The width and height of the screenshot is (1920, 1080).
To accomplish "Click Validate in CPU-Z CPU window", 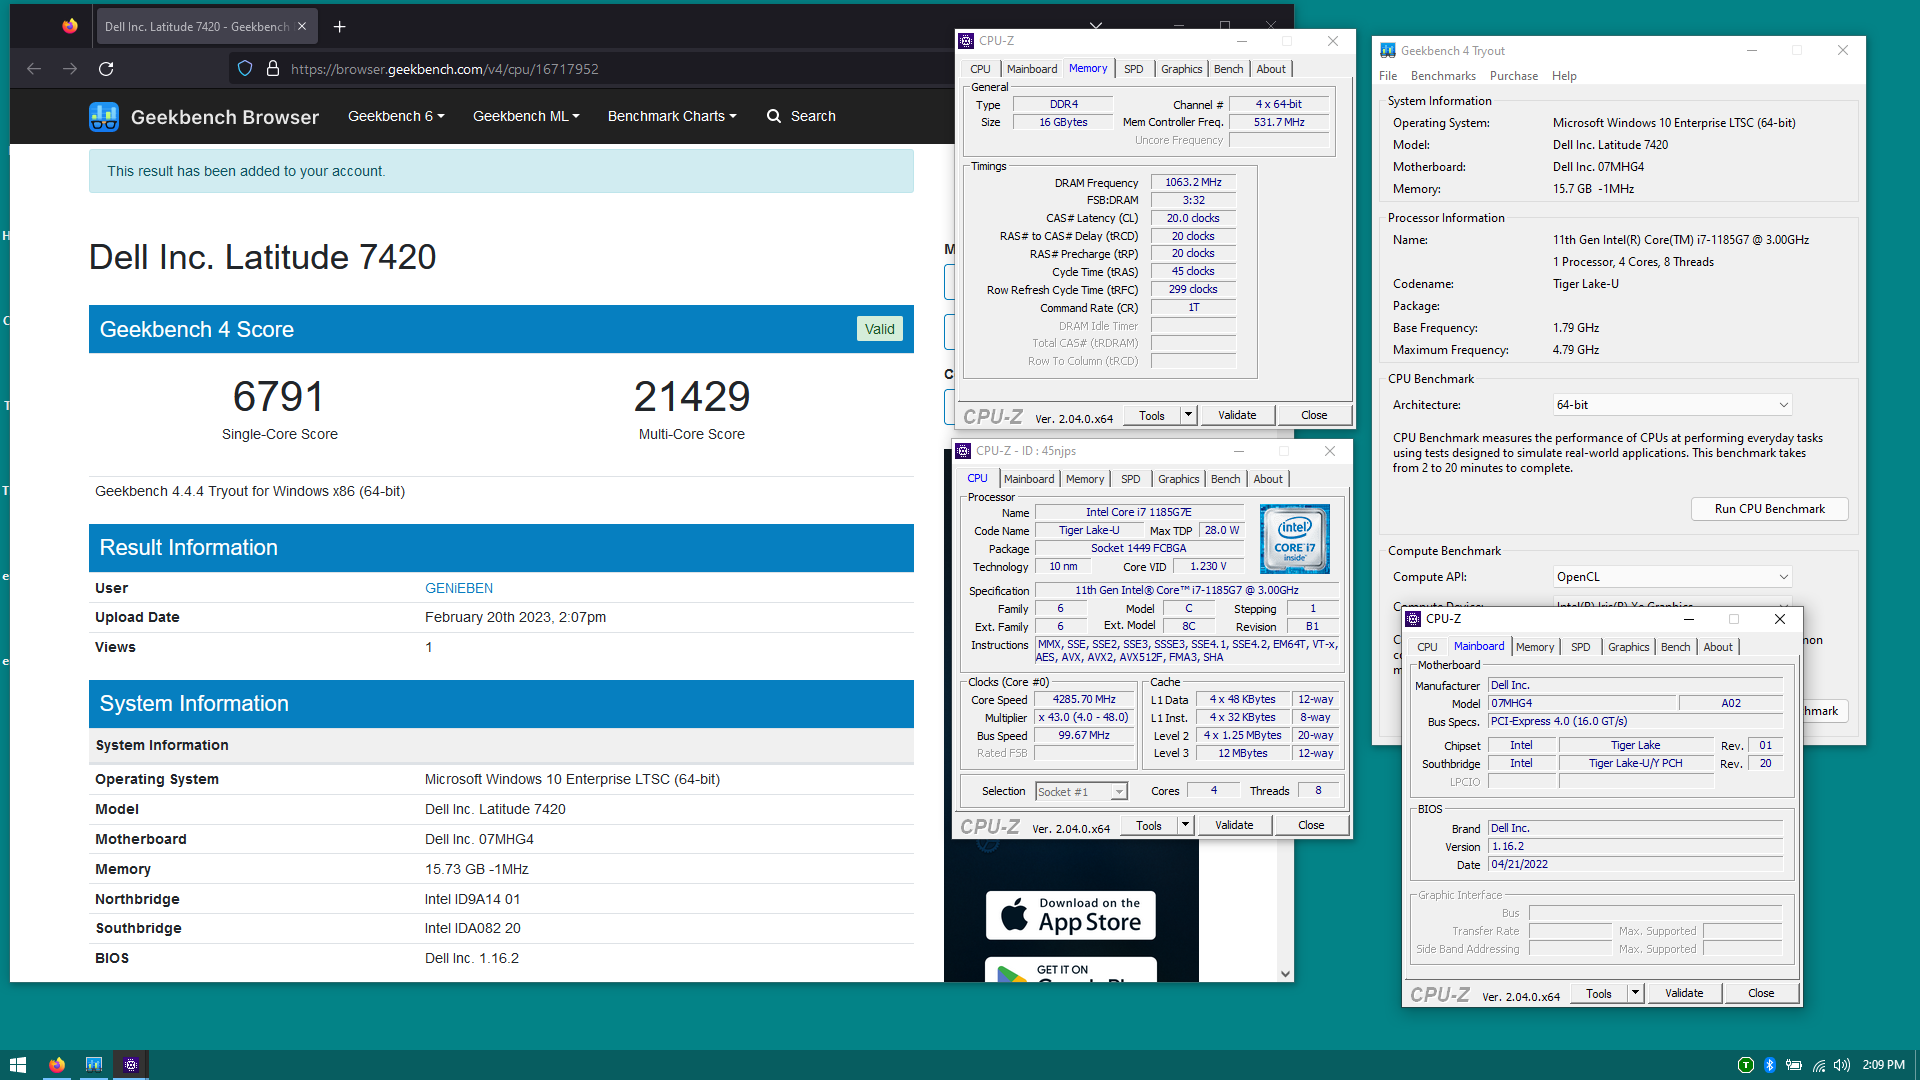I will 1234,825.
